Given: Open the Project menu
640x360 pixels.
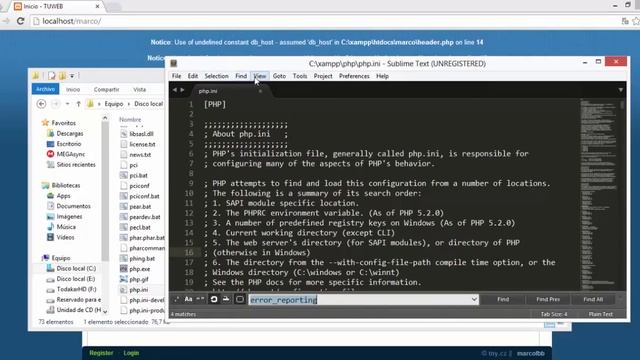Looking at the screenshot, I should 323,76.
